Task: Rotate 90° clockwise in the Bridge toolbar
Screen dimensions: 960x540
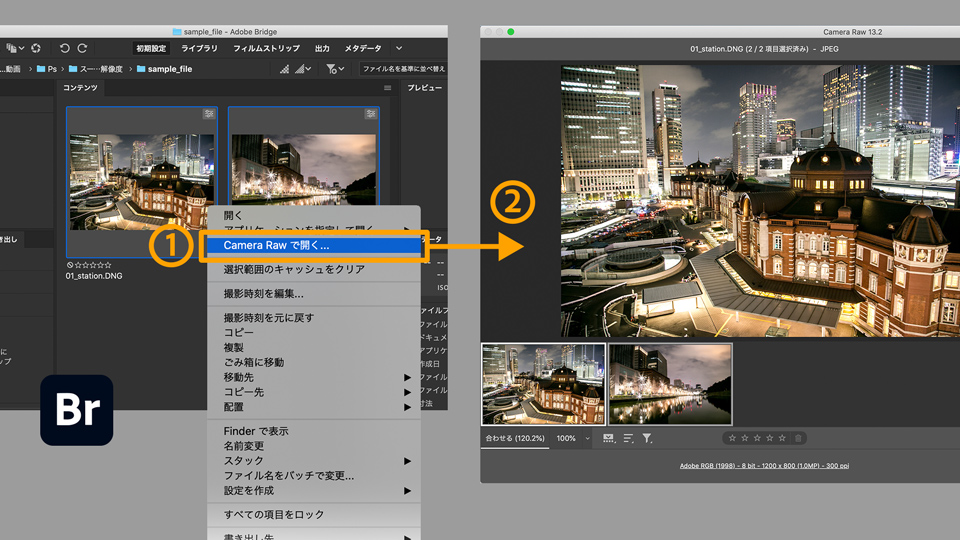Action: coord(82,48)
